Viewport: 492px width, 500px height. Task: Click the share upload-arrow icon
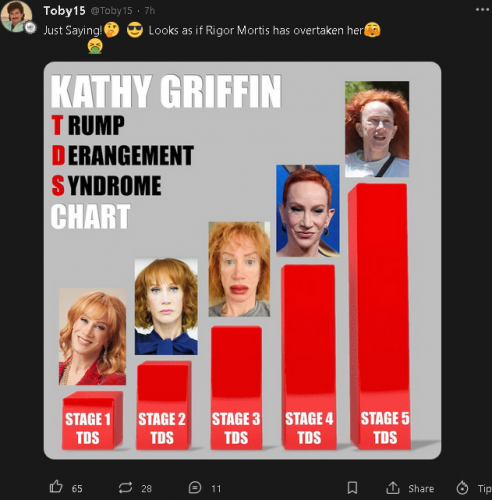[x=393, y=488]
